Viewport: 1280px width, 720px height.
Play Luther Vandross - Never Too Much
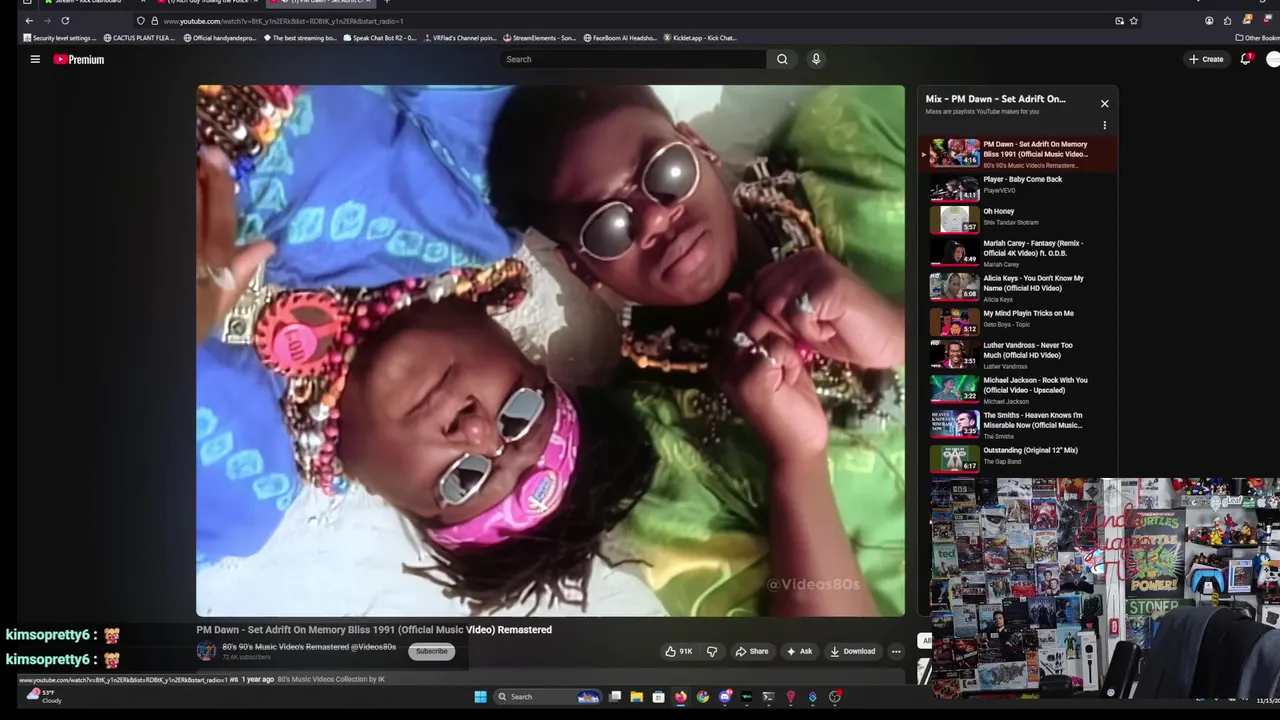(1018, 354)
